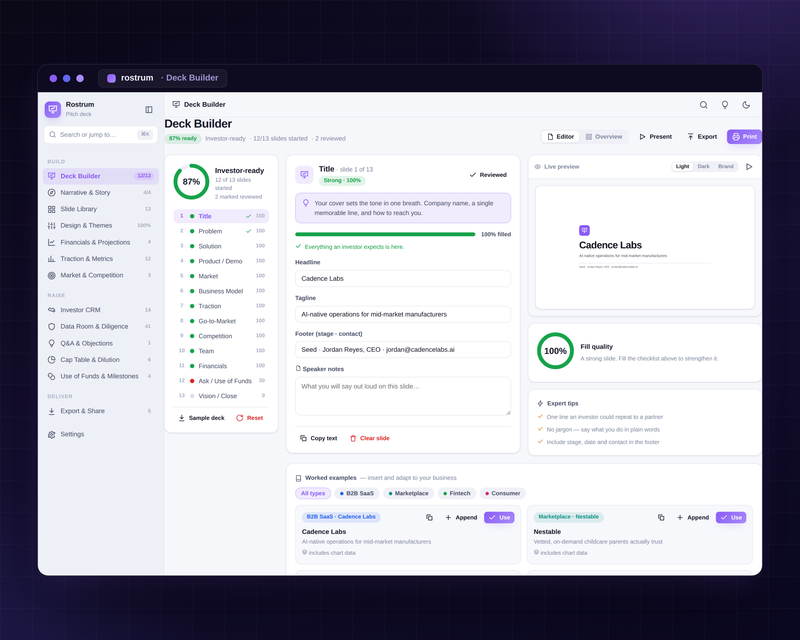800x640 pixels.
Task: Toggle the Reviewed checkmark on slide
Action: (x=488, y=175)
